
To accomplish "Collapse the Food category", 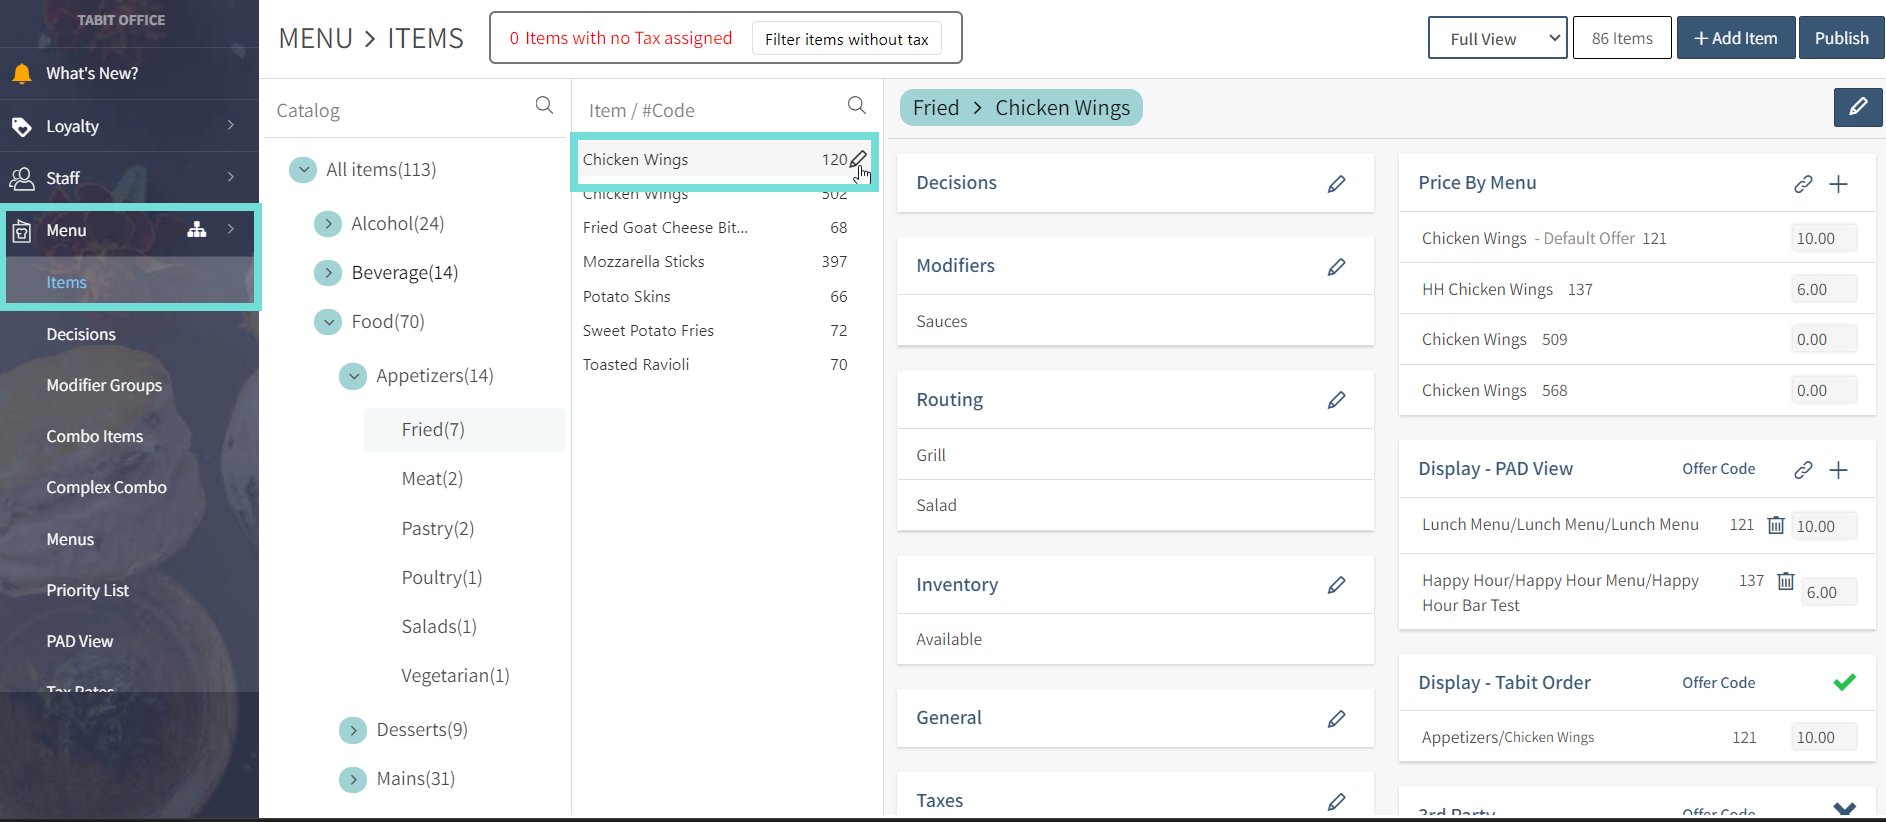I will [x=328, y=322].
